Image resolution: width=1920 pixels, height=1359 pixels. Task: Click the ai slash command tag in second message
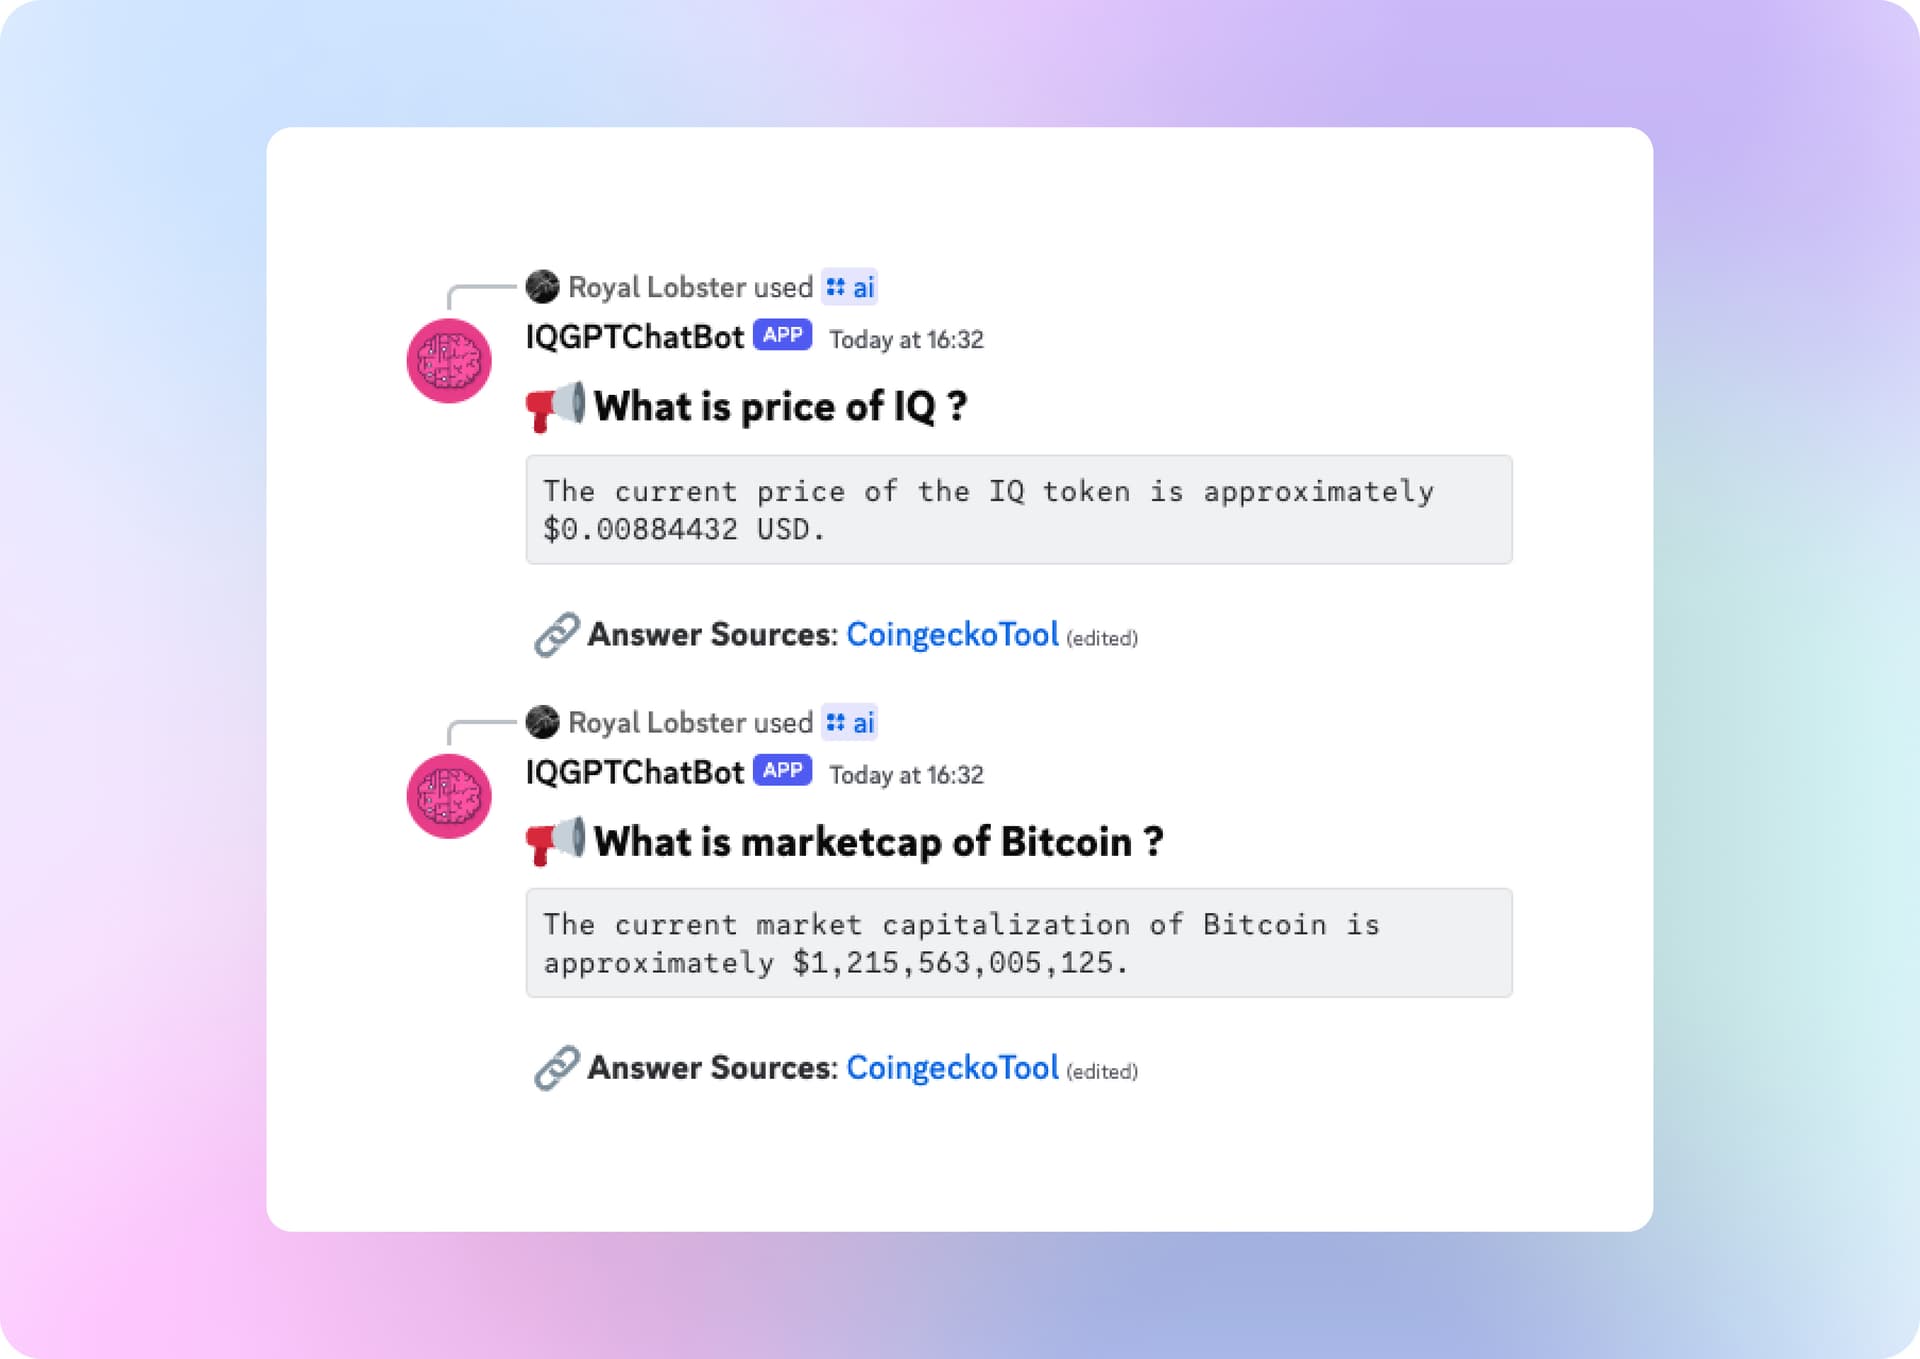[x=850, y=723]
